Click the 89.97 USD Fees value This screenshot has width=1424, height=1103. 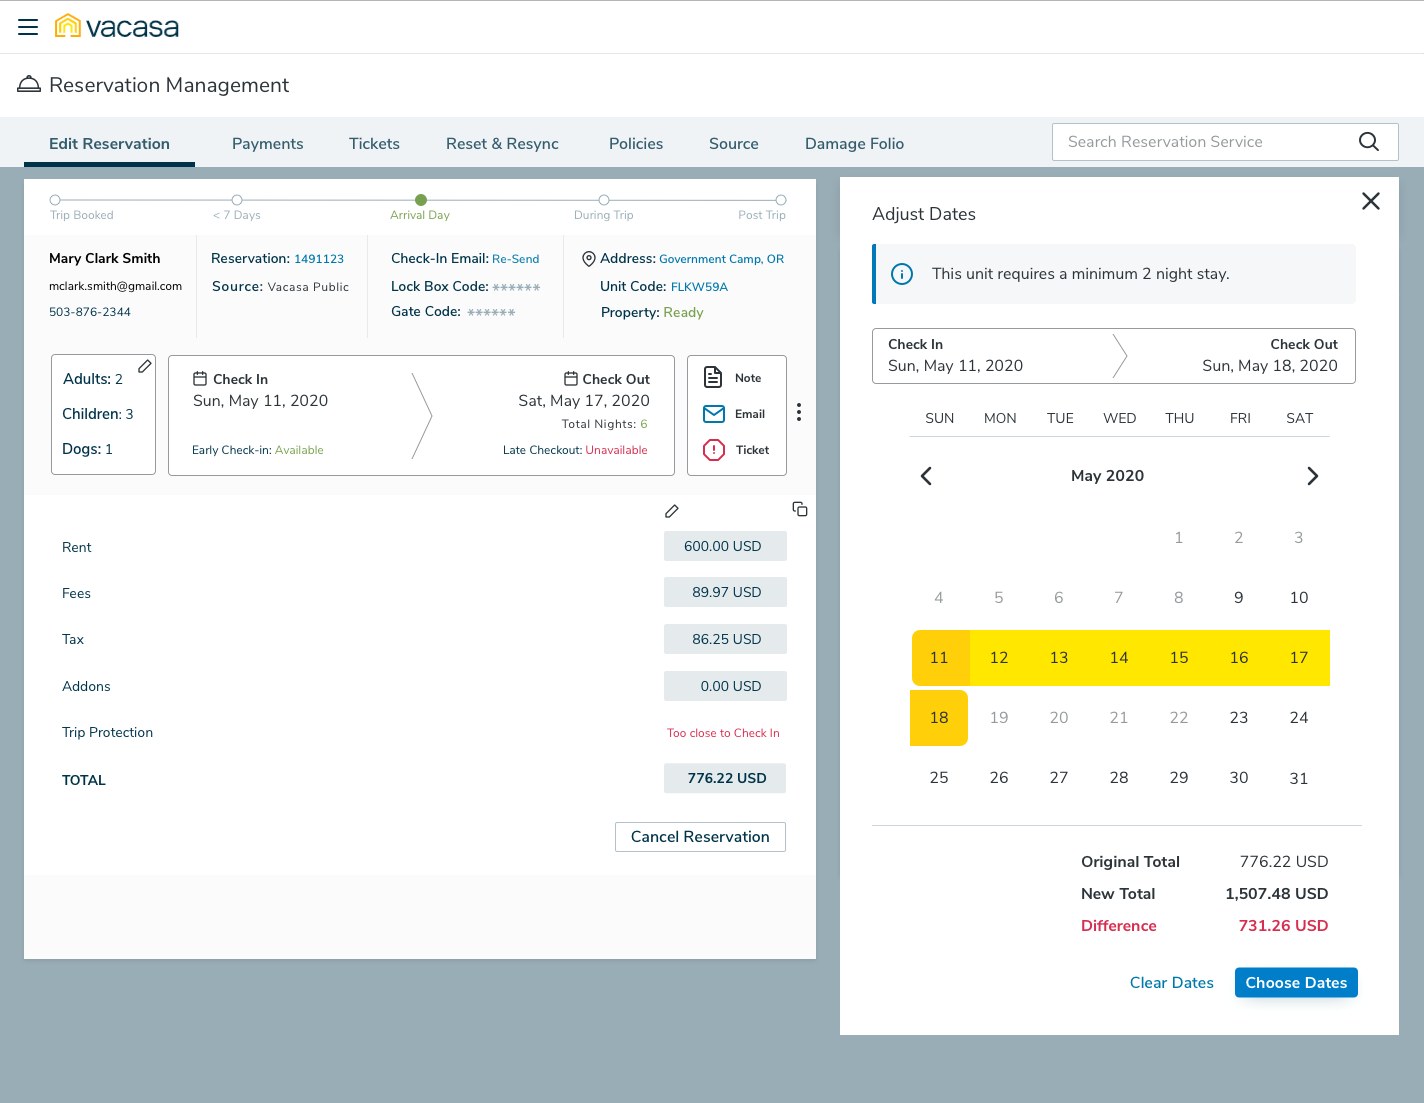[725, 592]
